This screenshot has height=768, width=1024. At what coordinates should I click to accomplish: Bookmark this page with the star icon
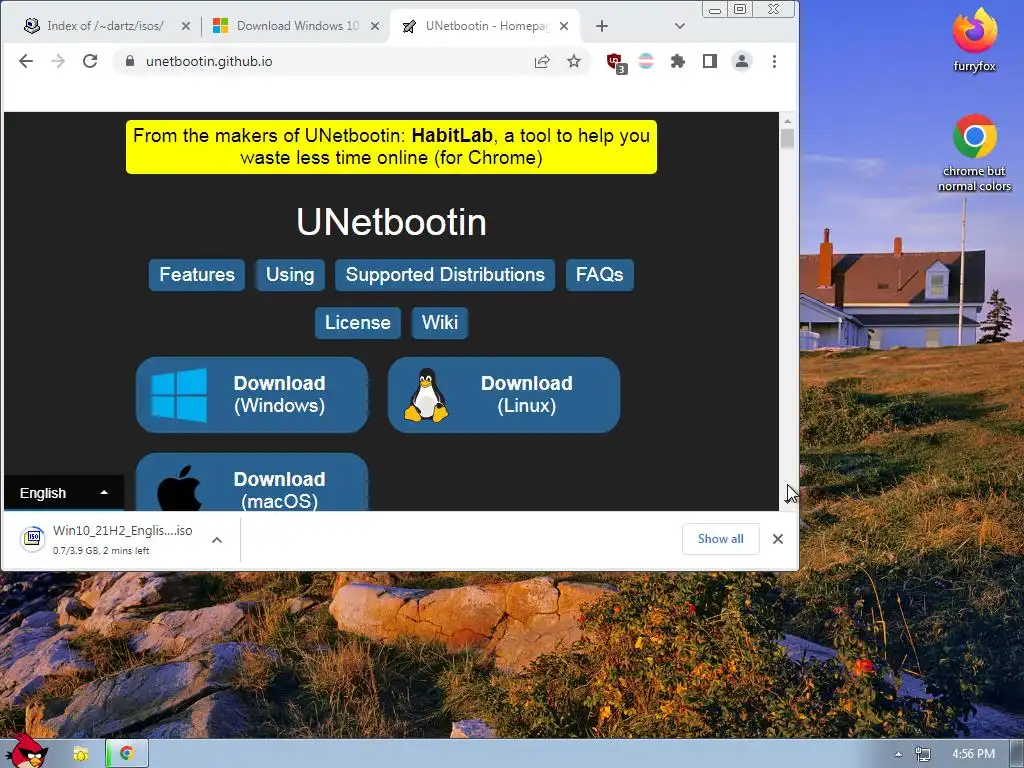click(573, 61)
